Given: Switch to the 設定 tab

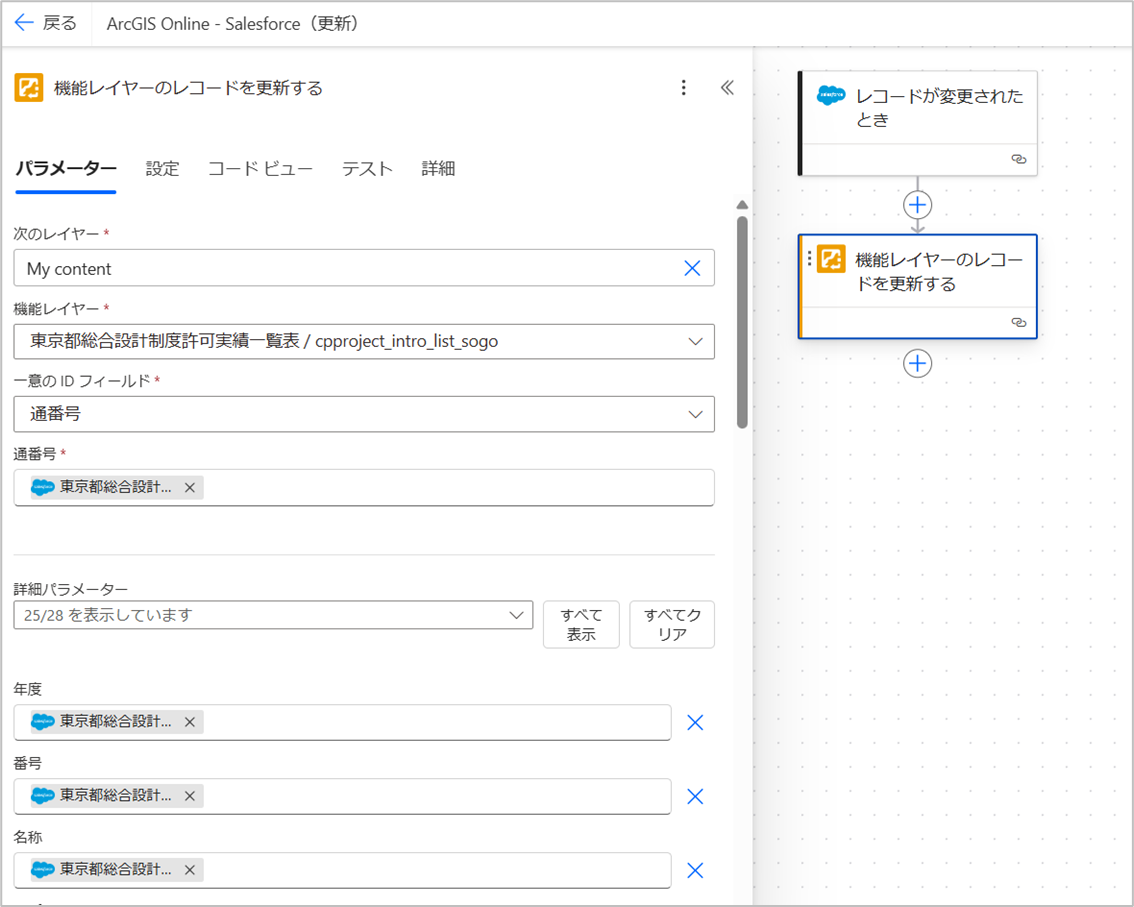Looking at the screenshot, I should 162,169.
